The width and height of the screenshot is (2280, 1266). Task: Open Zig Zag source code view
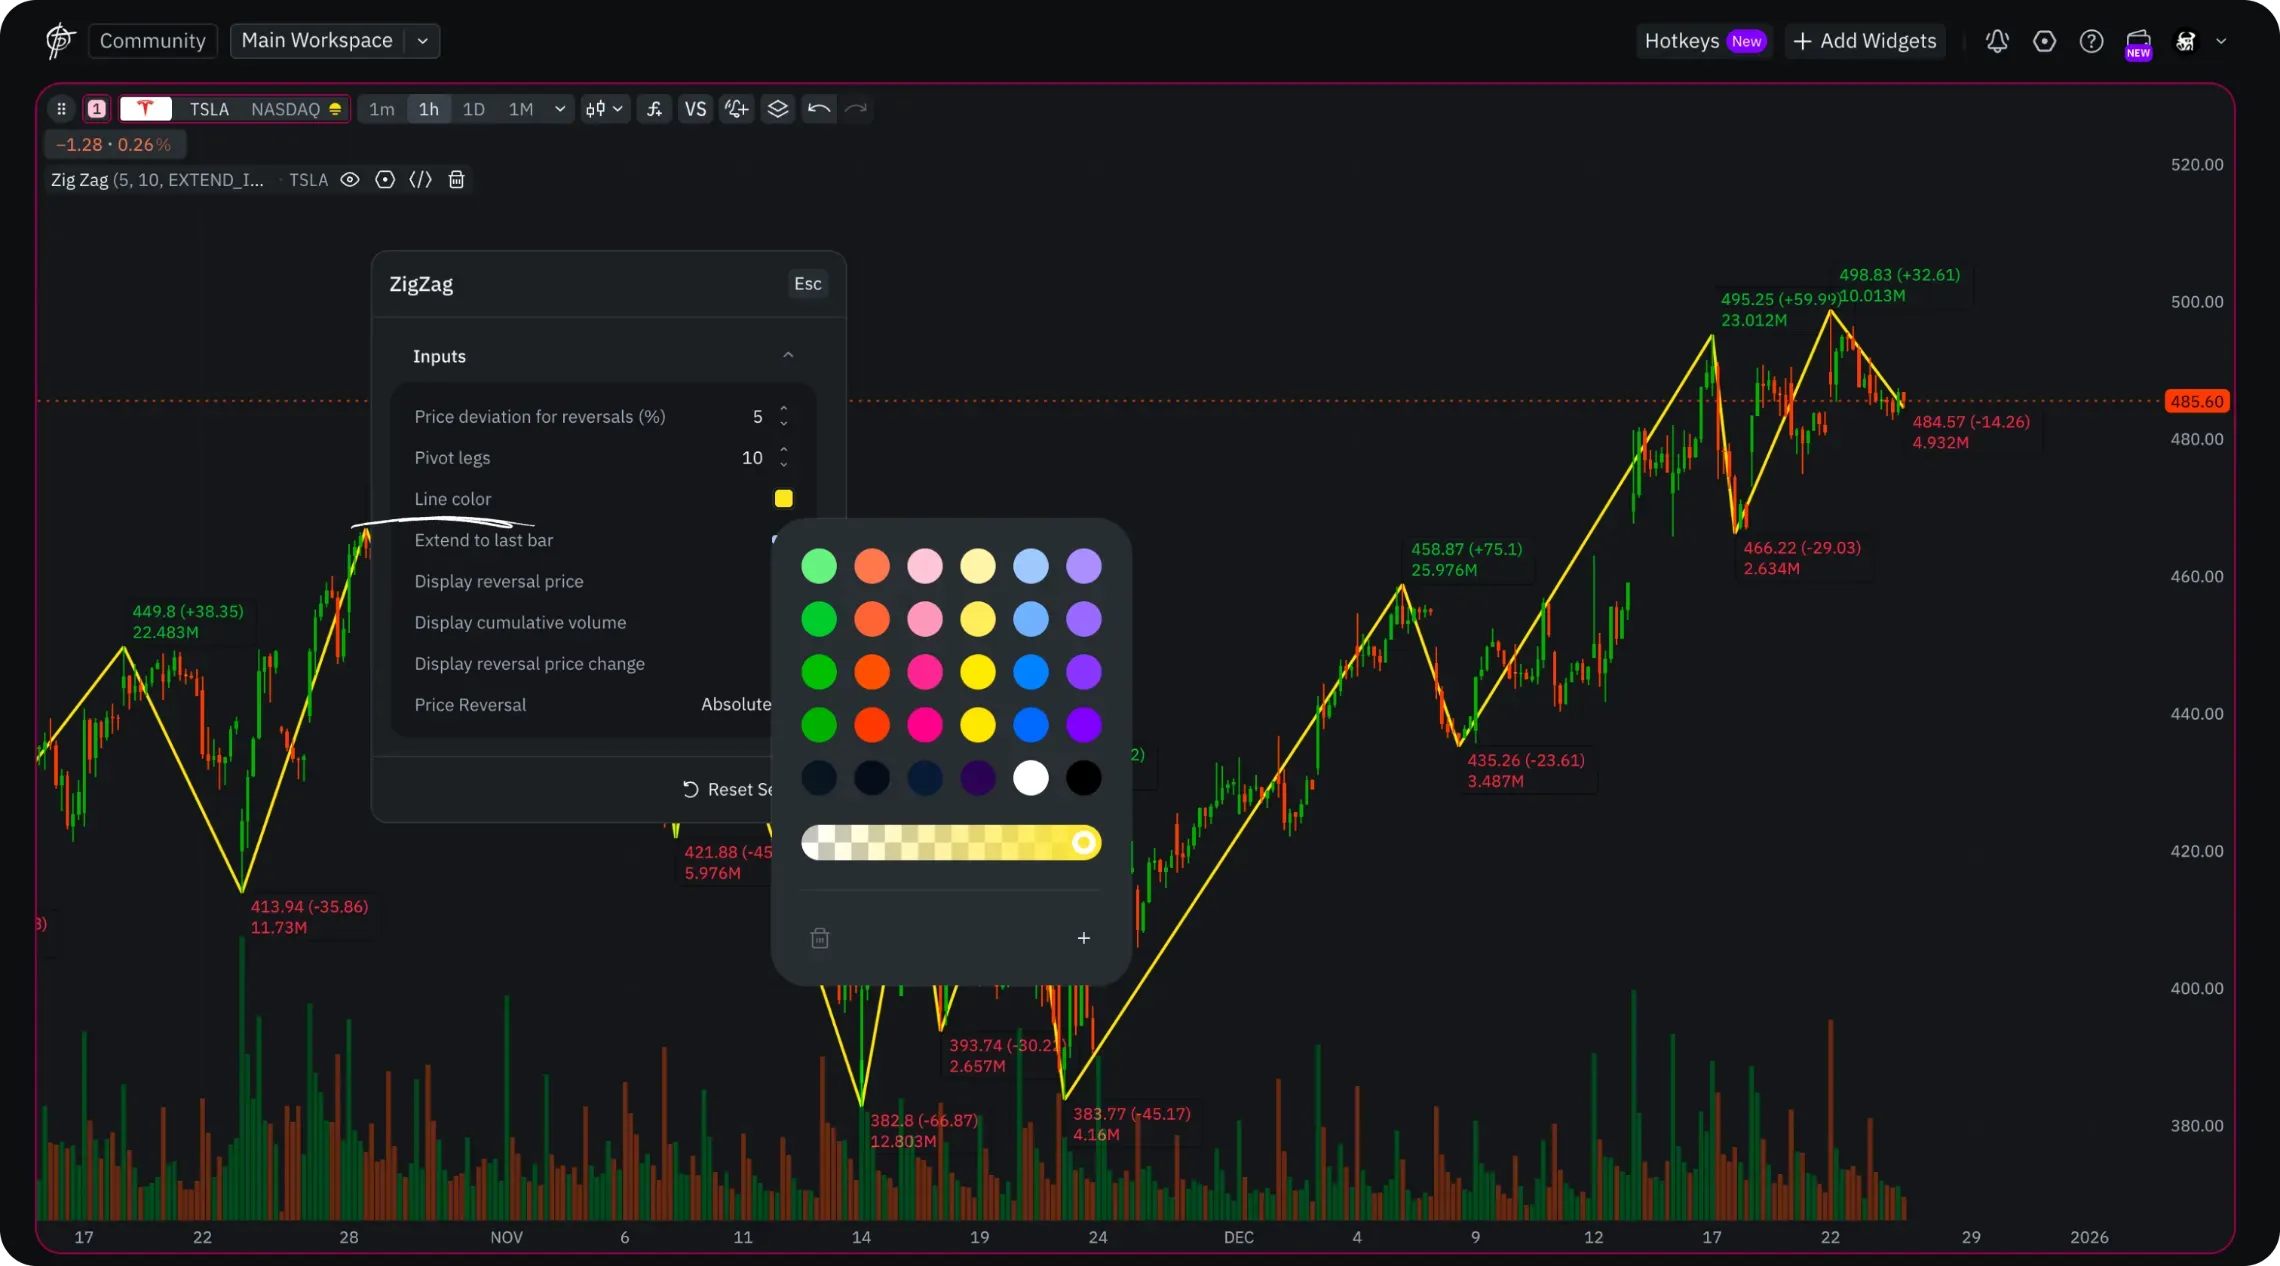pyautogui.click(x=420, y=180)
